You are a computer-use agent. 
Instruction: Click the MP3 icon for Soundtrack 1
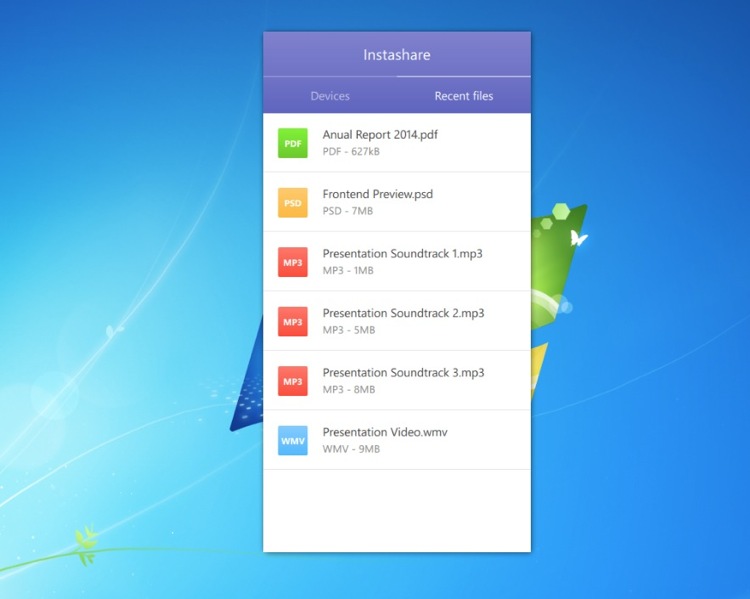coord(293,262)
